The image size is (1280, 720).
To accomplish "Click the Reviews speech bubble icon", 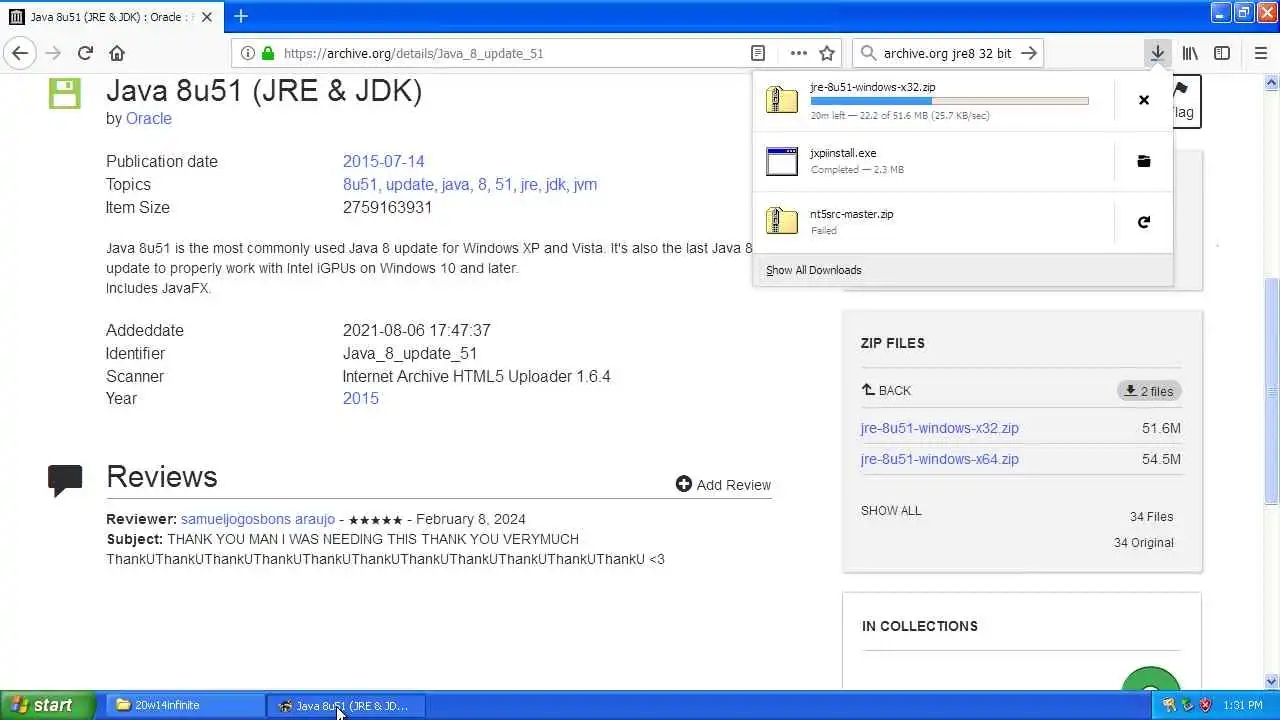I will point(65,480).
